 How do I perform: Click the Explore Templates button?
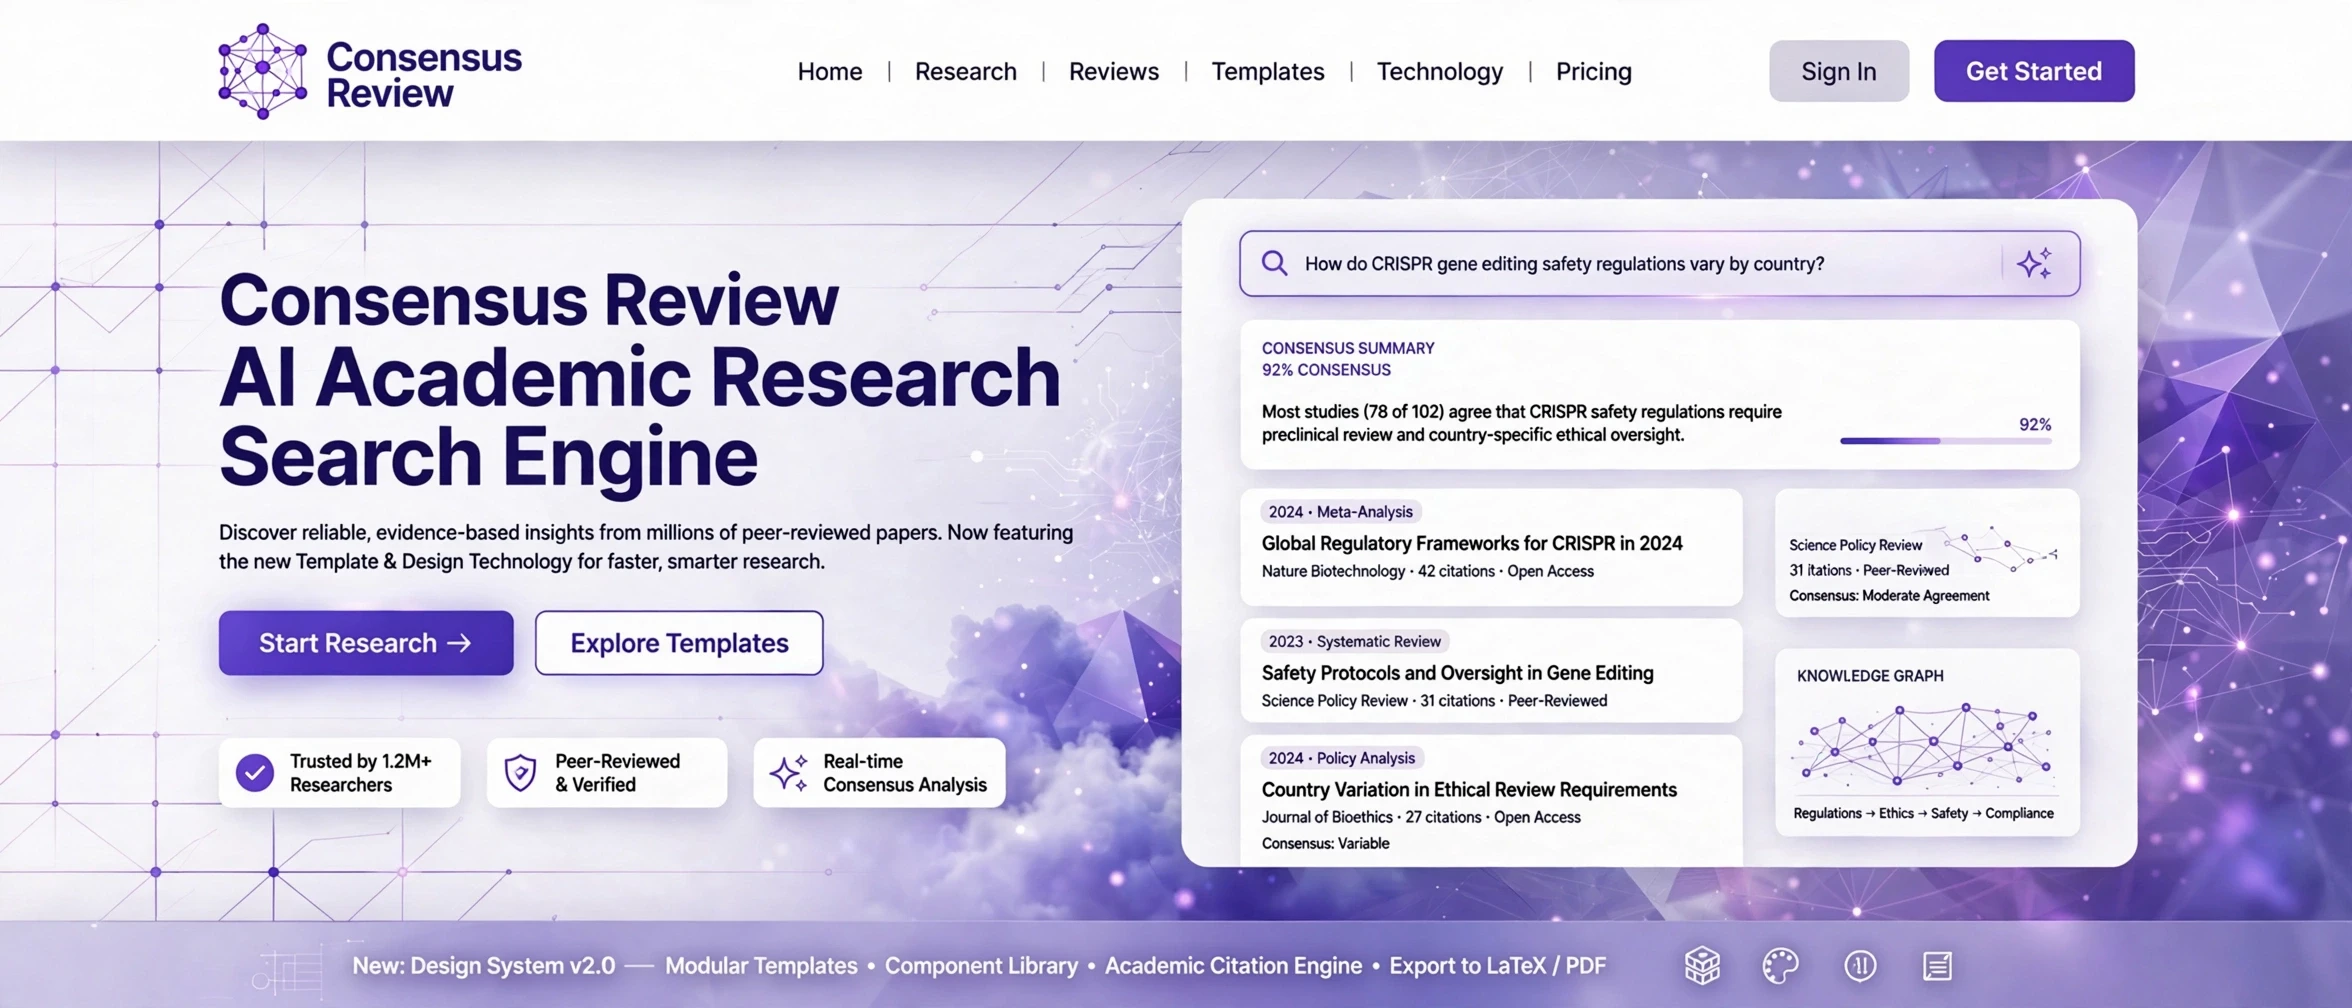coord(679,643)
